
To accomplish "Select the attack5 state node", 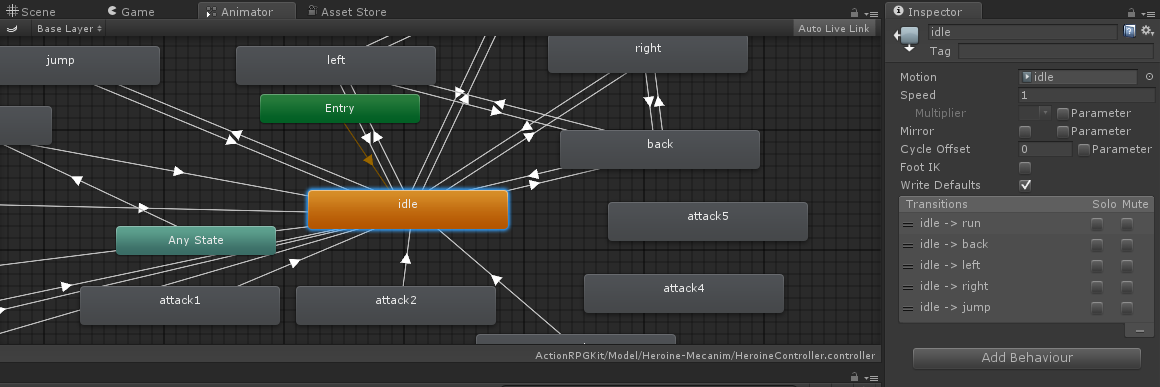I will coord(707,221).
